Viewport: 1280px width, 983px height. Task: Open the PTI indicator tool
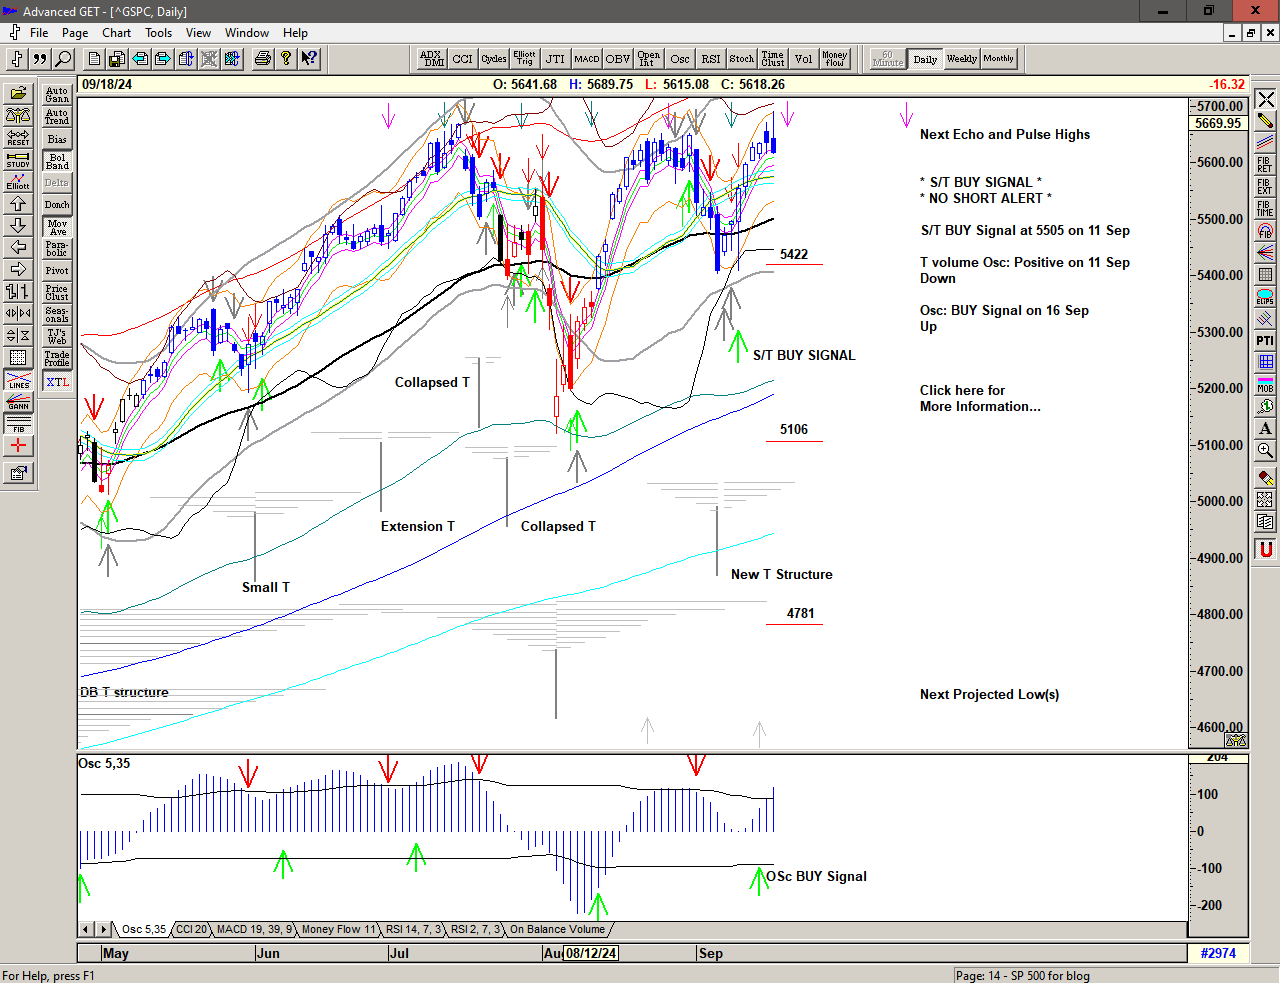click(1265, 341)
